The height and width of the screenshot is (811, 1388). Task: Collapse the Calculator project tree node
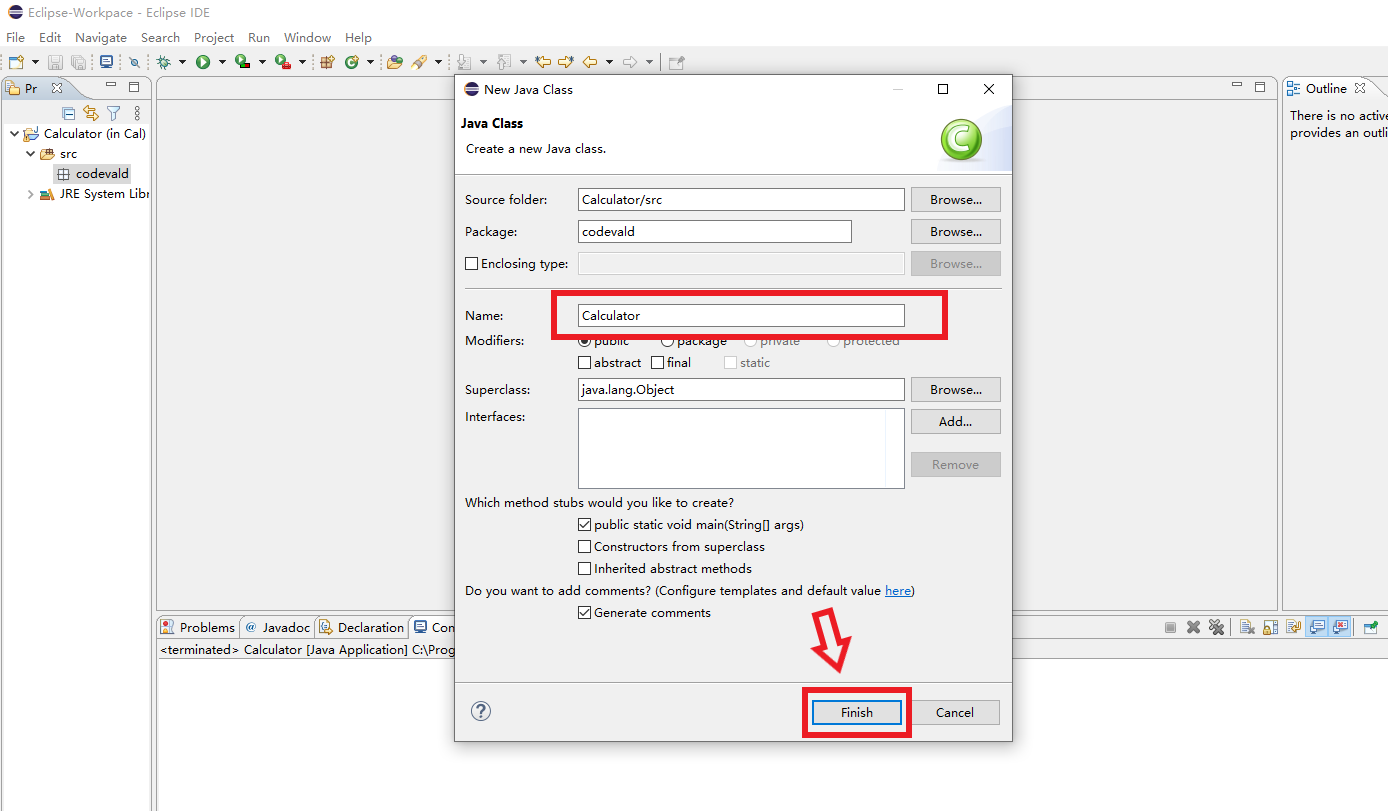tap(14, 133)
